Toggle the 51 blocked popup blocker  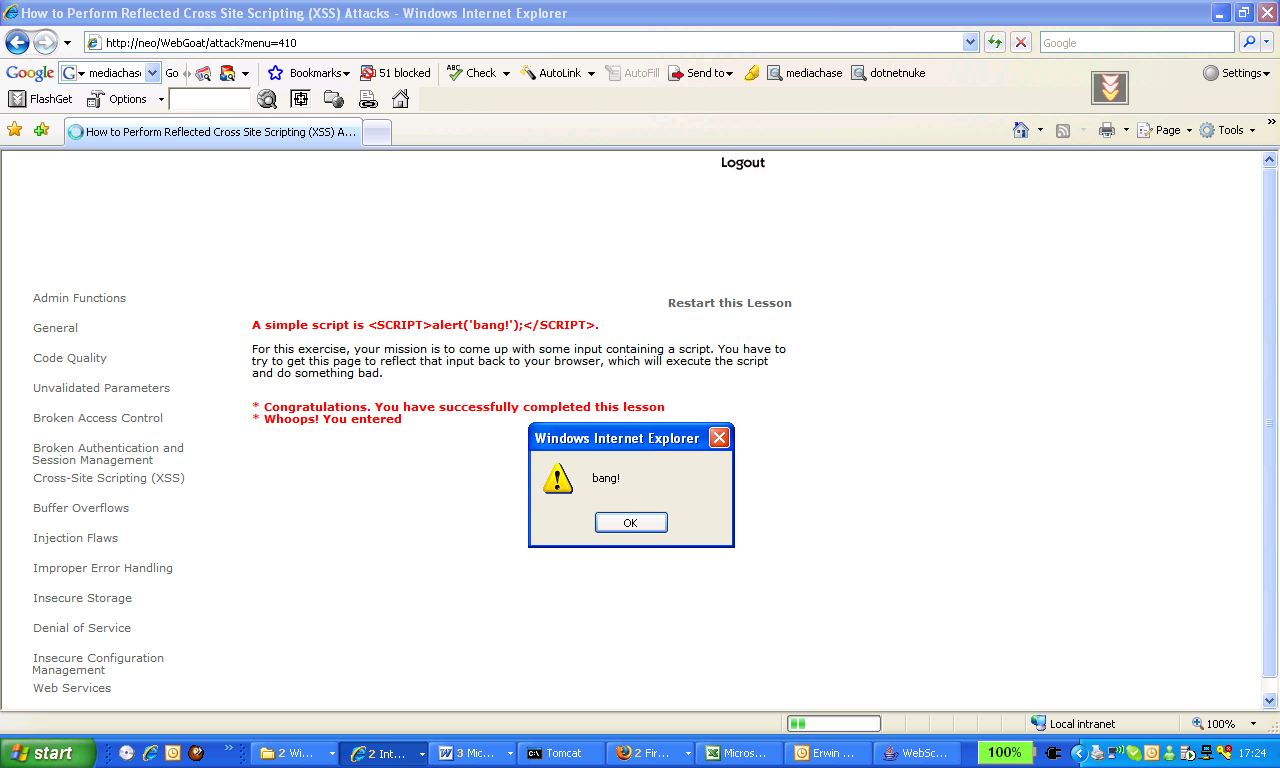[x=396, y=73]
